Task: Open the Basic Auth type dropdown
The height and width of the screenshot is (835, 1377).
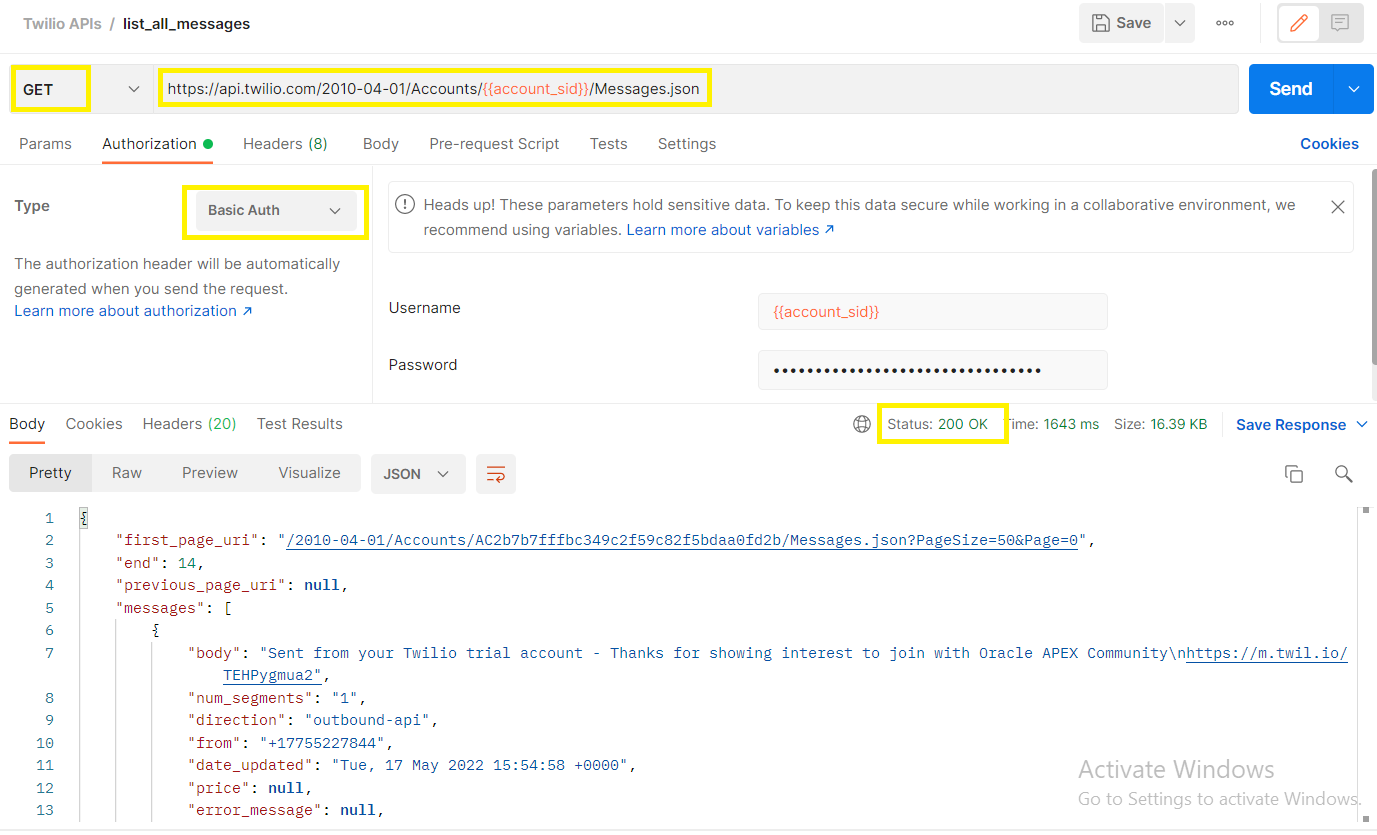Action: coord(275,210)
